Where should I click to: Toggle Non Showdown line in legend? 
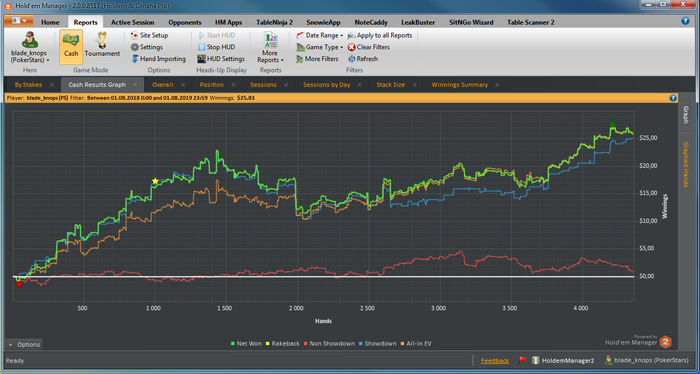329,344
